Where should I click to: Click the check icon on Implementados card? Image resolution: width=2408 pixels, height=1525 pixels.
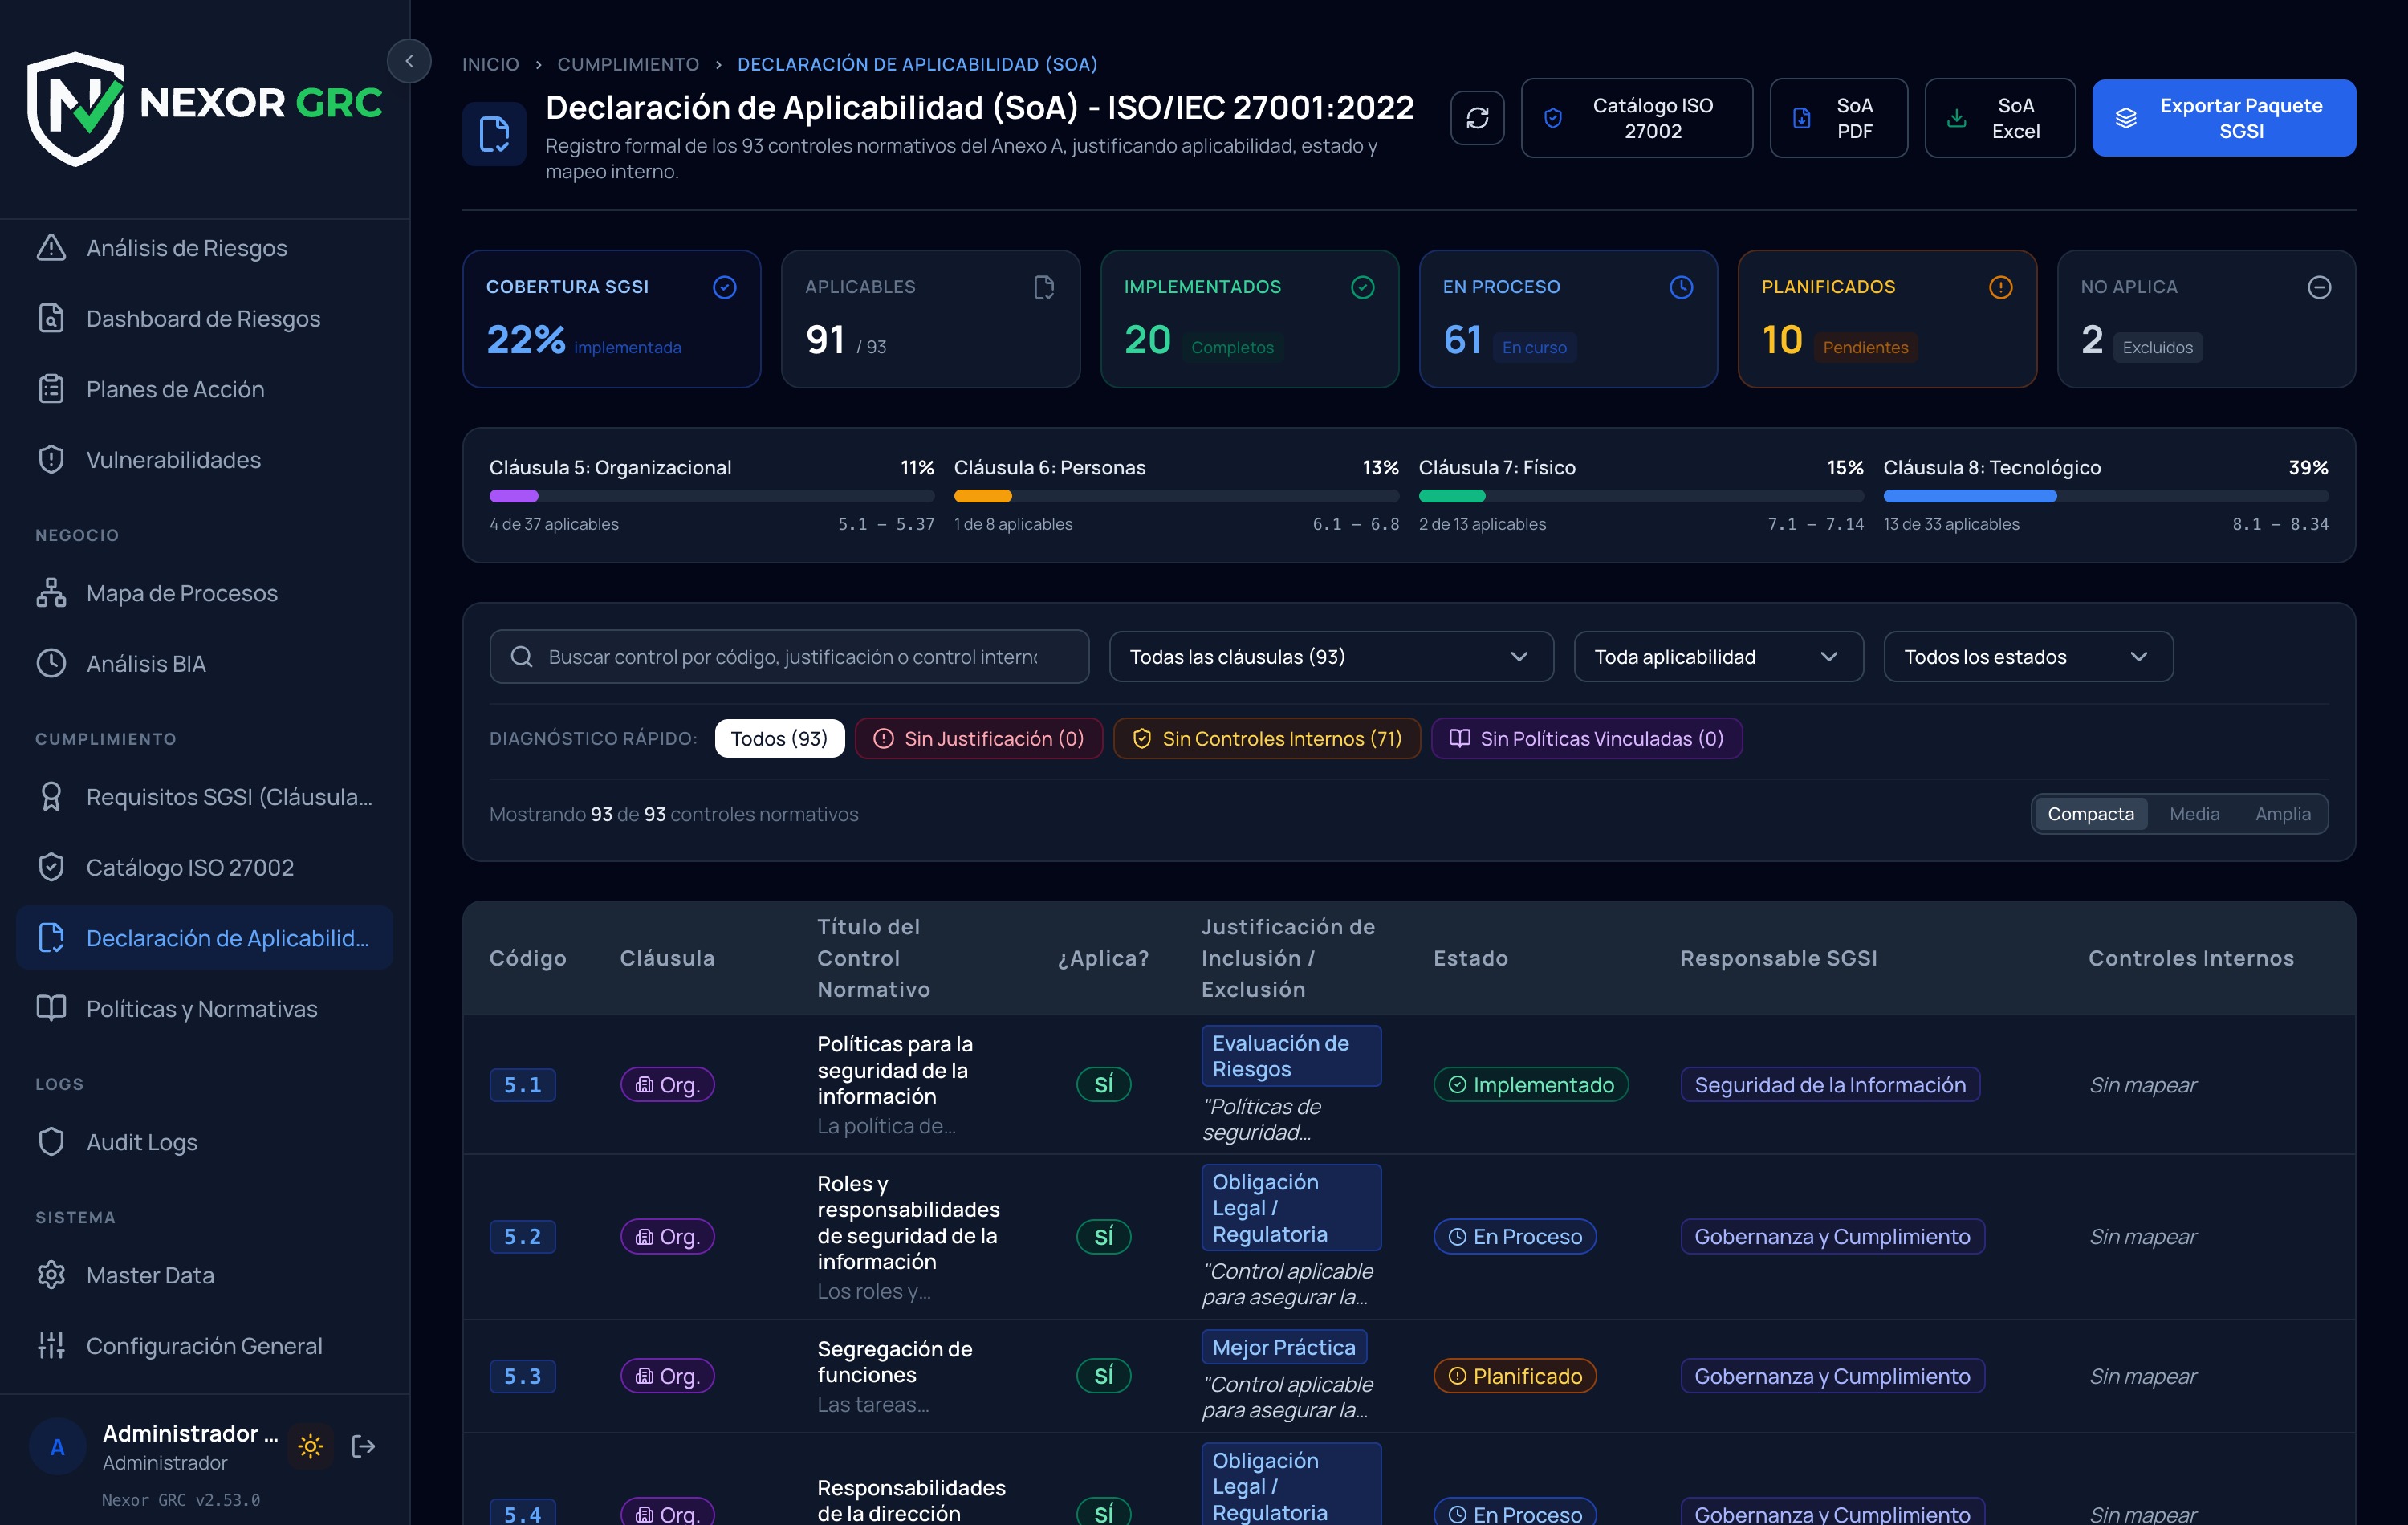pos(1362,287)
